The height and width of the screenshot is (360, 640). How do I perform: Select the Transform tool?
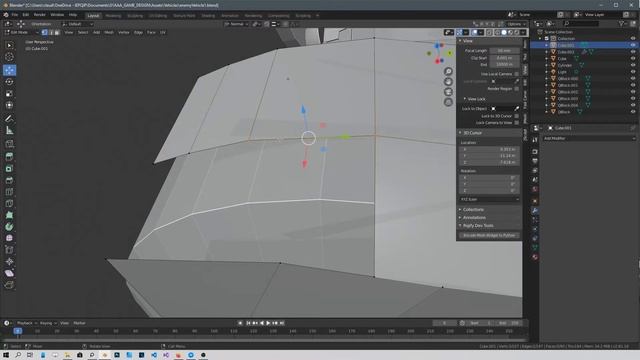[x=9, y=105]
